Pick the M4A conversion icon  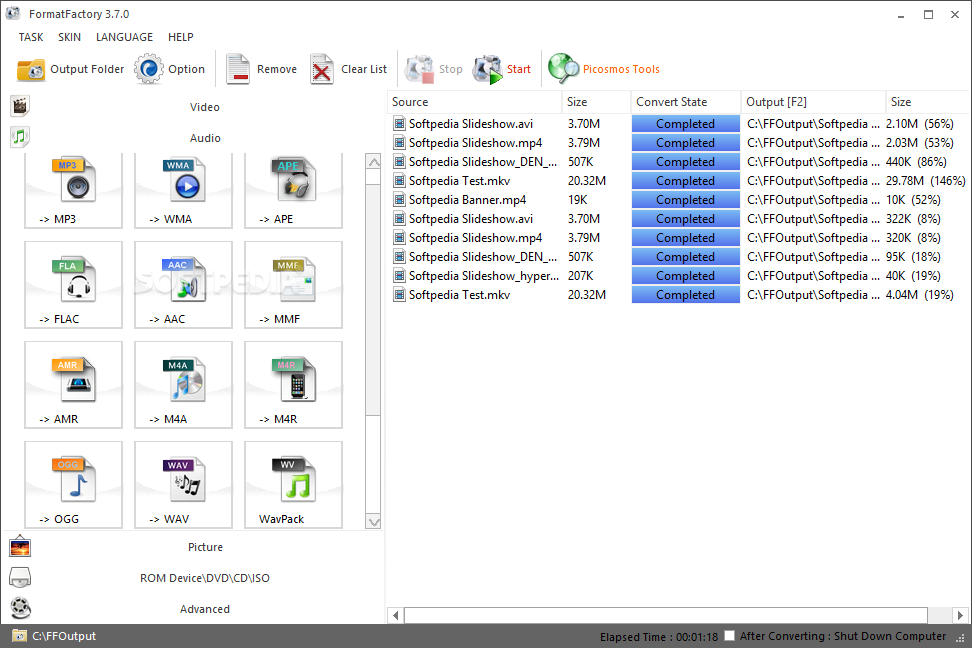coord(183,384)
